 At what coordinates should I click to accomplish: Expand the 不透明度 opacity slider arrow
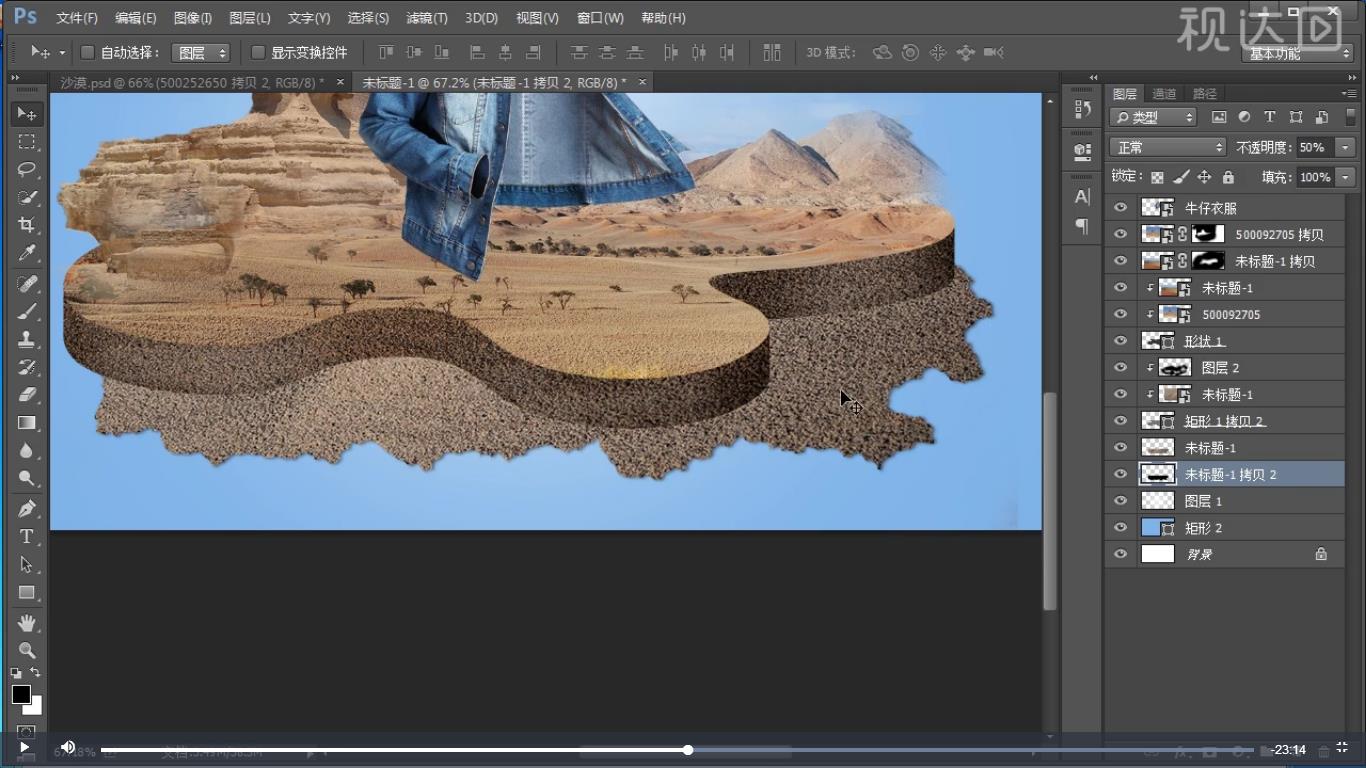(x=1345, y=147)
